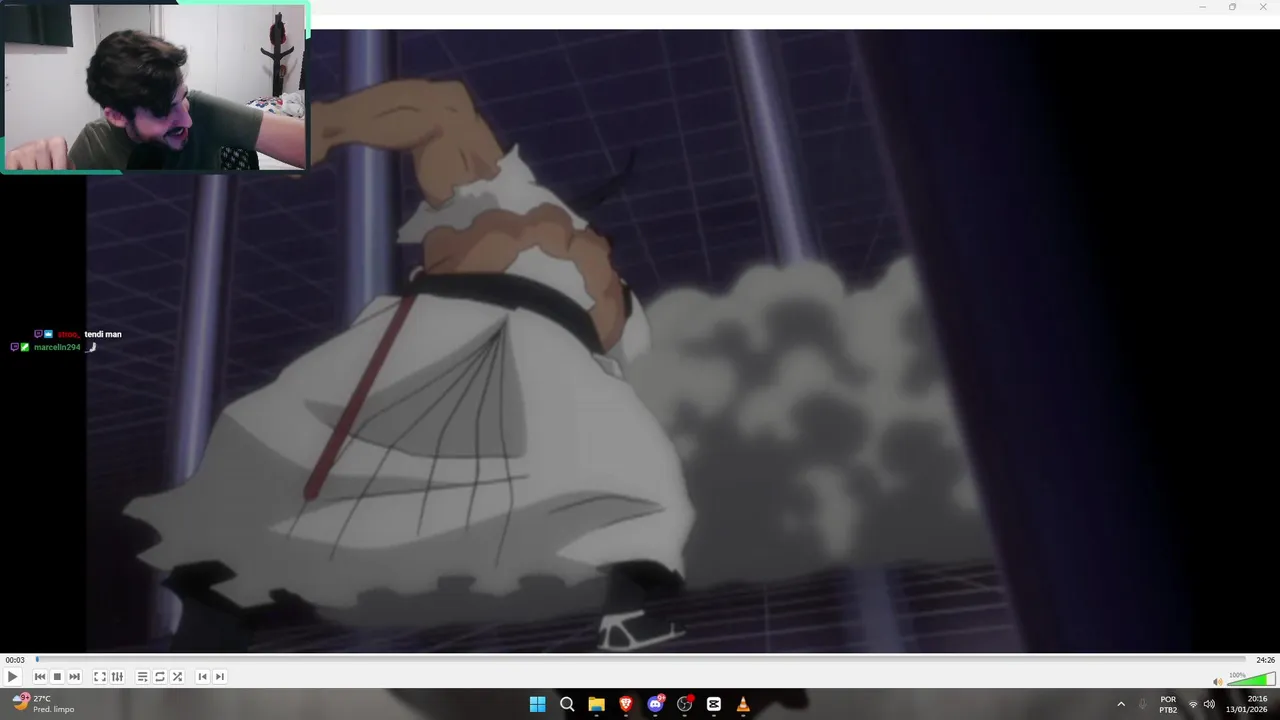Image resolution: width=1280 pixels, height=720 pixels.
Task: Click the microphone tray icon
Action: tap(1143, 704)
